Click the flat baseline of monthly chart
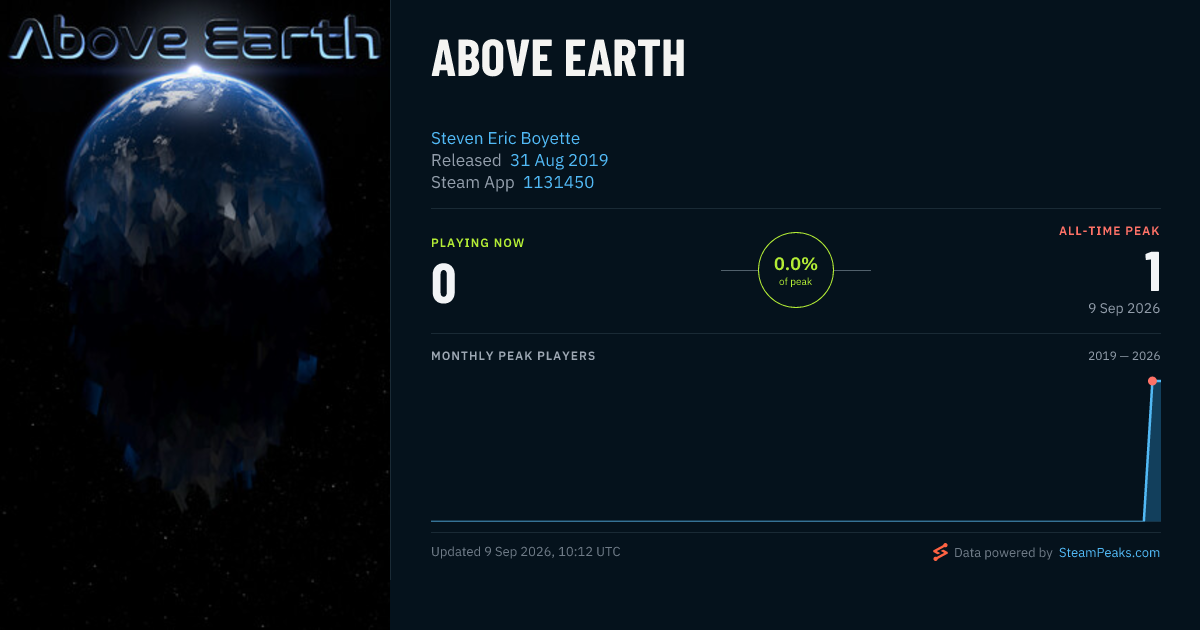The width and height of the screenshot is (1200, 630). (787, 520)
